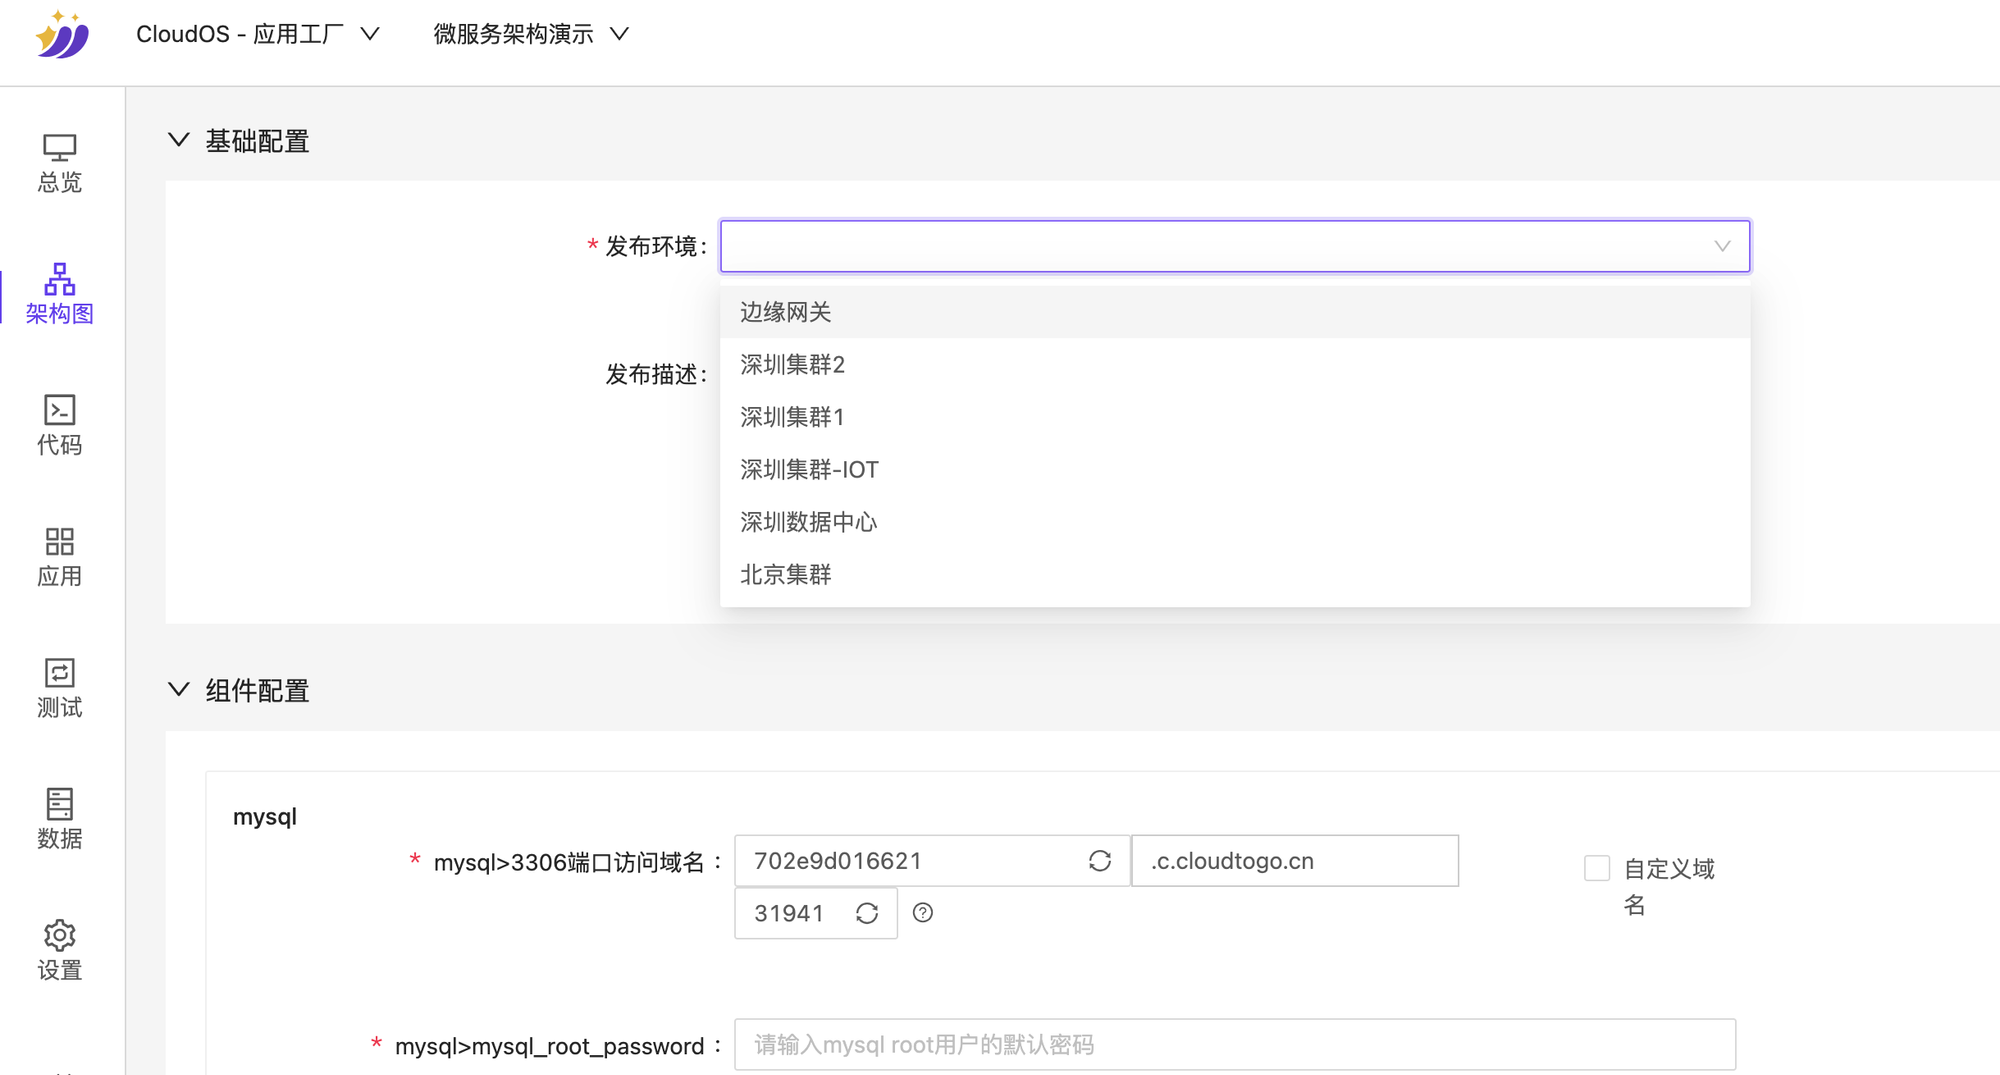
Task: Click the help icon beside the port field
Action: [923, 913]
